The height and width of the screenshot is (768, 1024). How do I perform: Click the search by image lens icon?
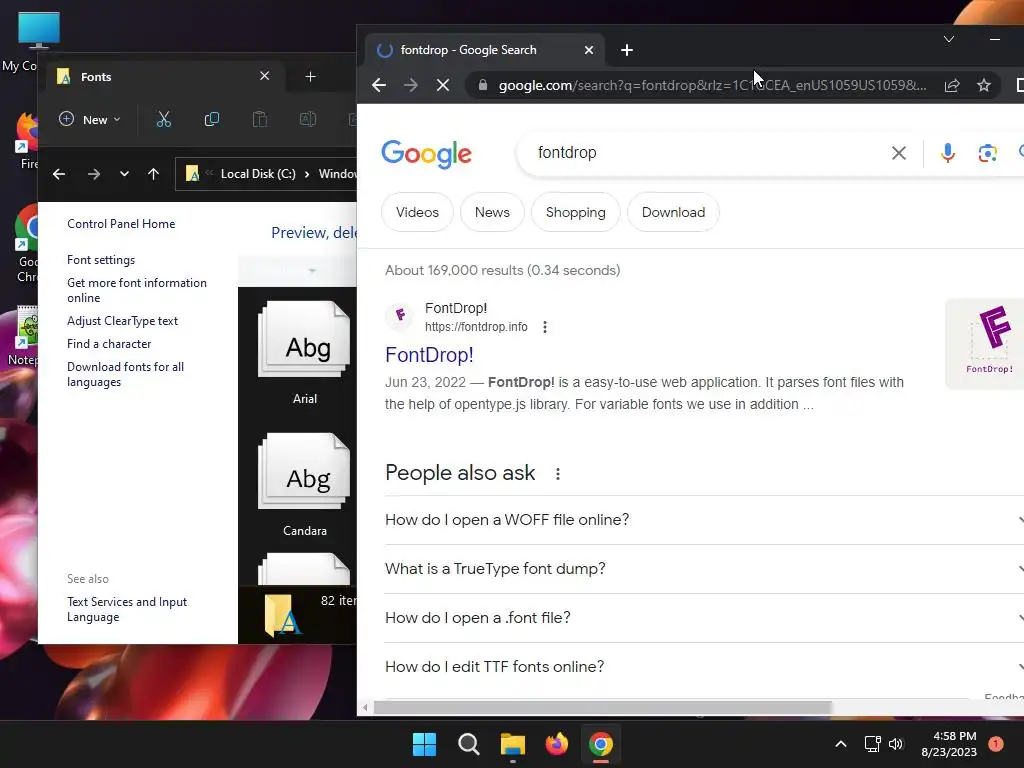[987, 153]
